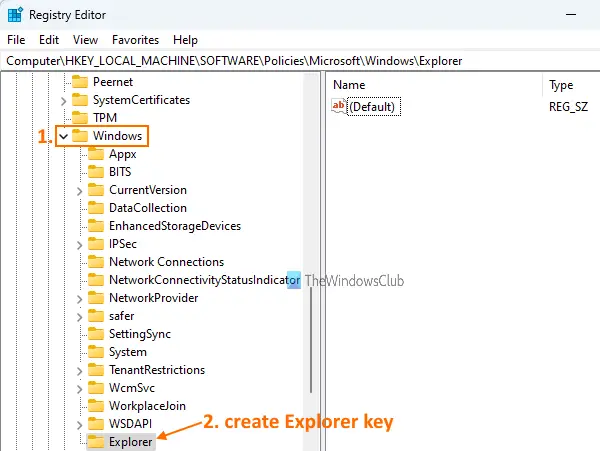600x451 pixels.
Task: Select the Appx key label
Action: (x=122, y=154)
